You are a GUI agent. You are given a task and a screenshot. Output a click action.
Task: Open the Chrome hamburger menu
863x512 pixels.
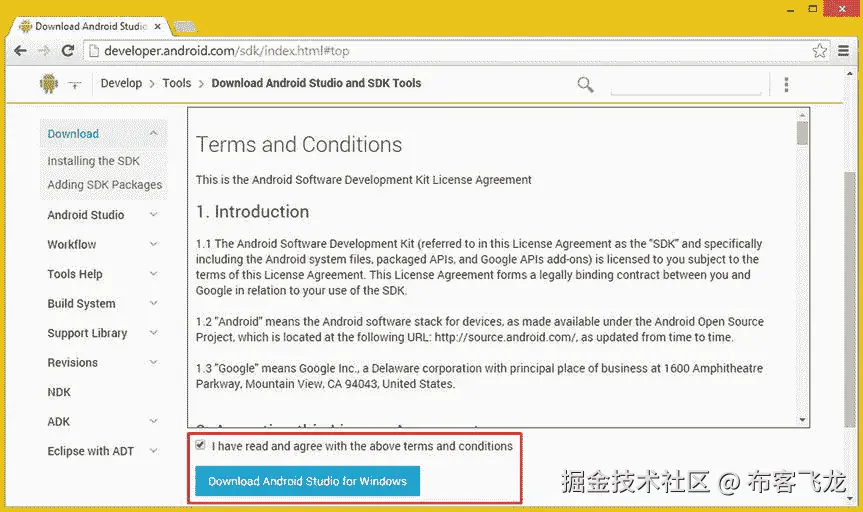tap(843, 51)
